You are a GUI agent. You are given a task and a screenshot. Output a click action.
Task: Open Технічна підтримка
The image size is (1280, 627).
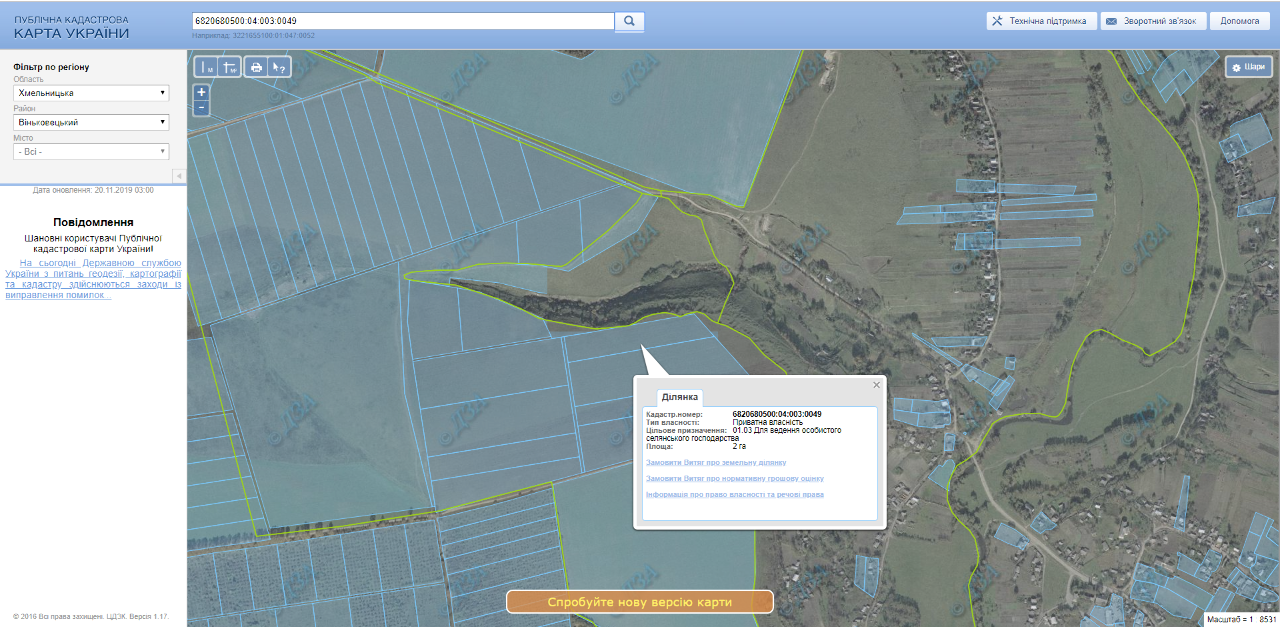(1039, 21)
